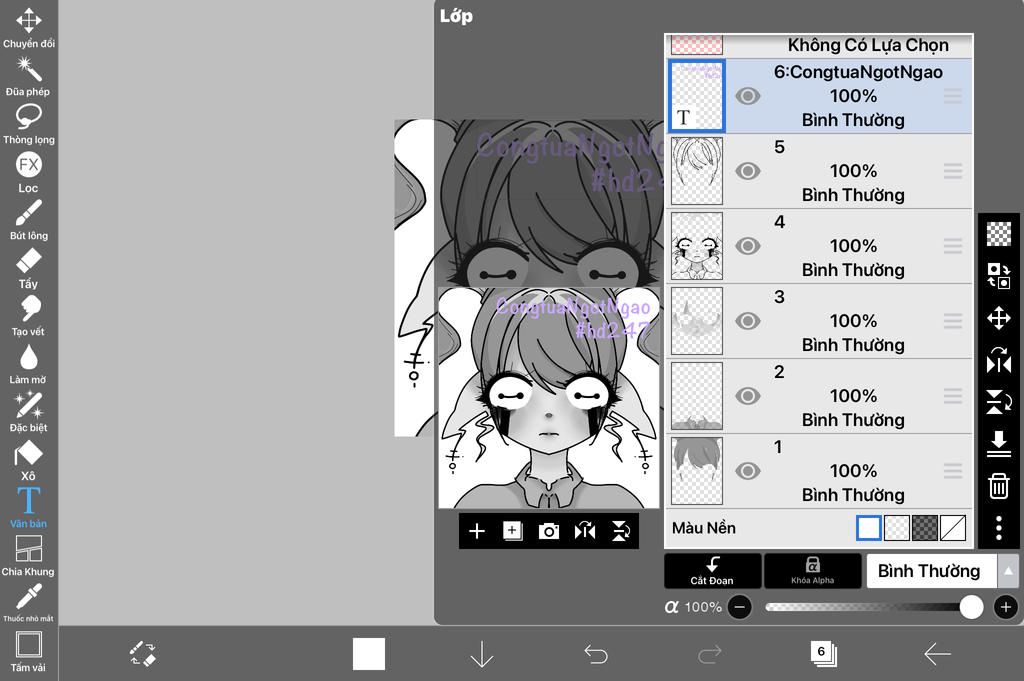Select the Làm mờ blur tool
1024x681 pixels.
(x=29, y=364)
